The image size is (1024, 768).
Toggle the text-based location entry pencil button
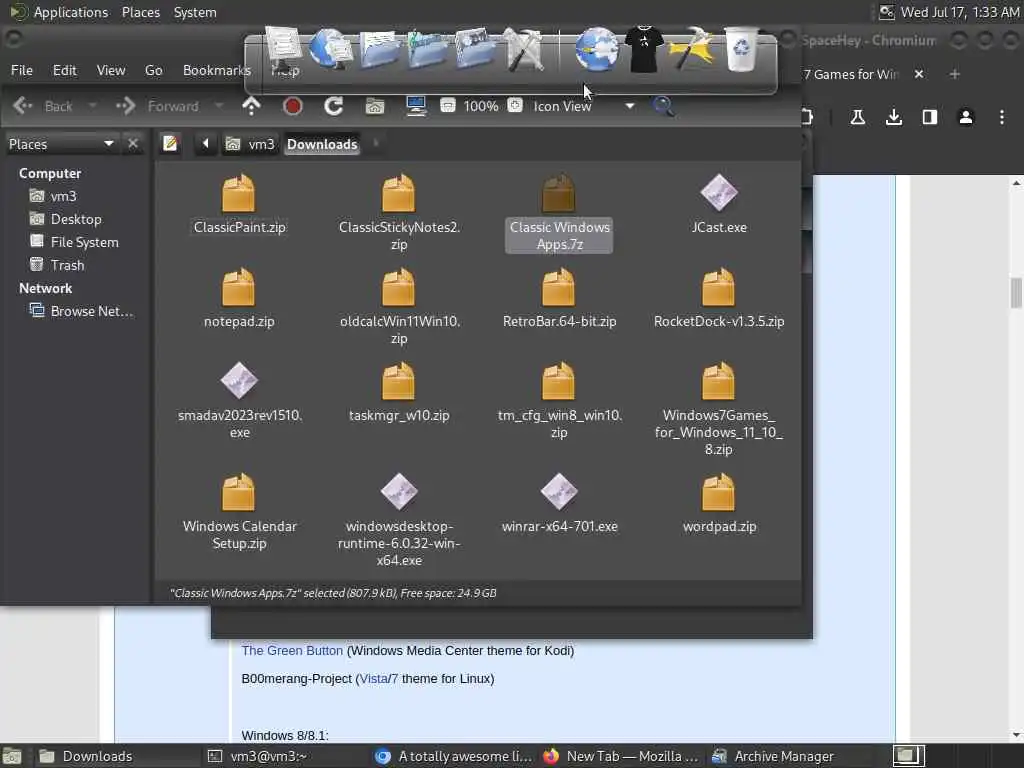click(170, 143)
